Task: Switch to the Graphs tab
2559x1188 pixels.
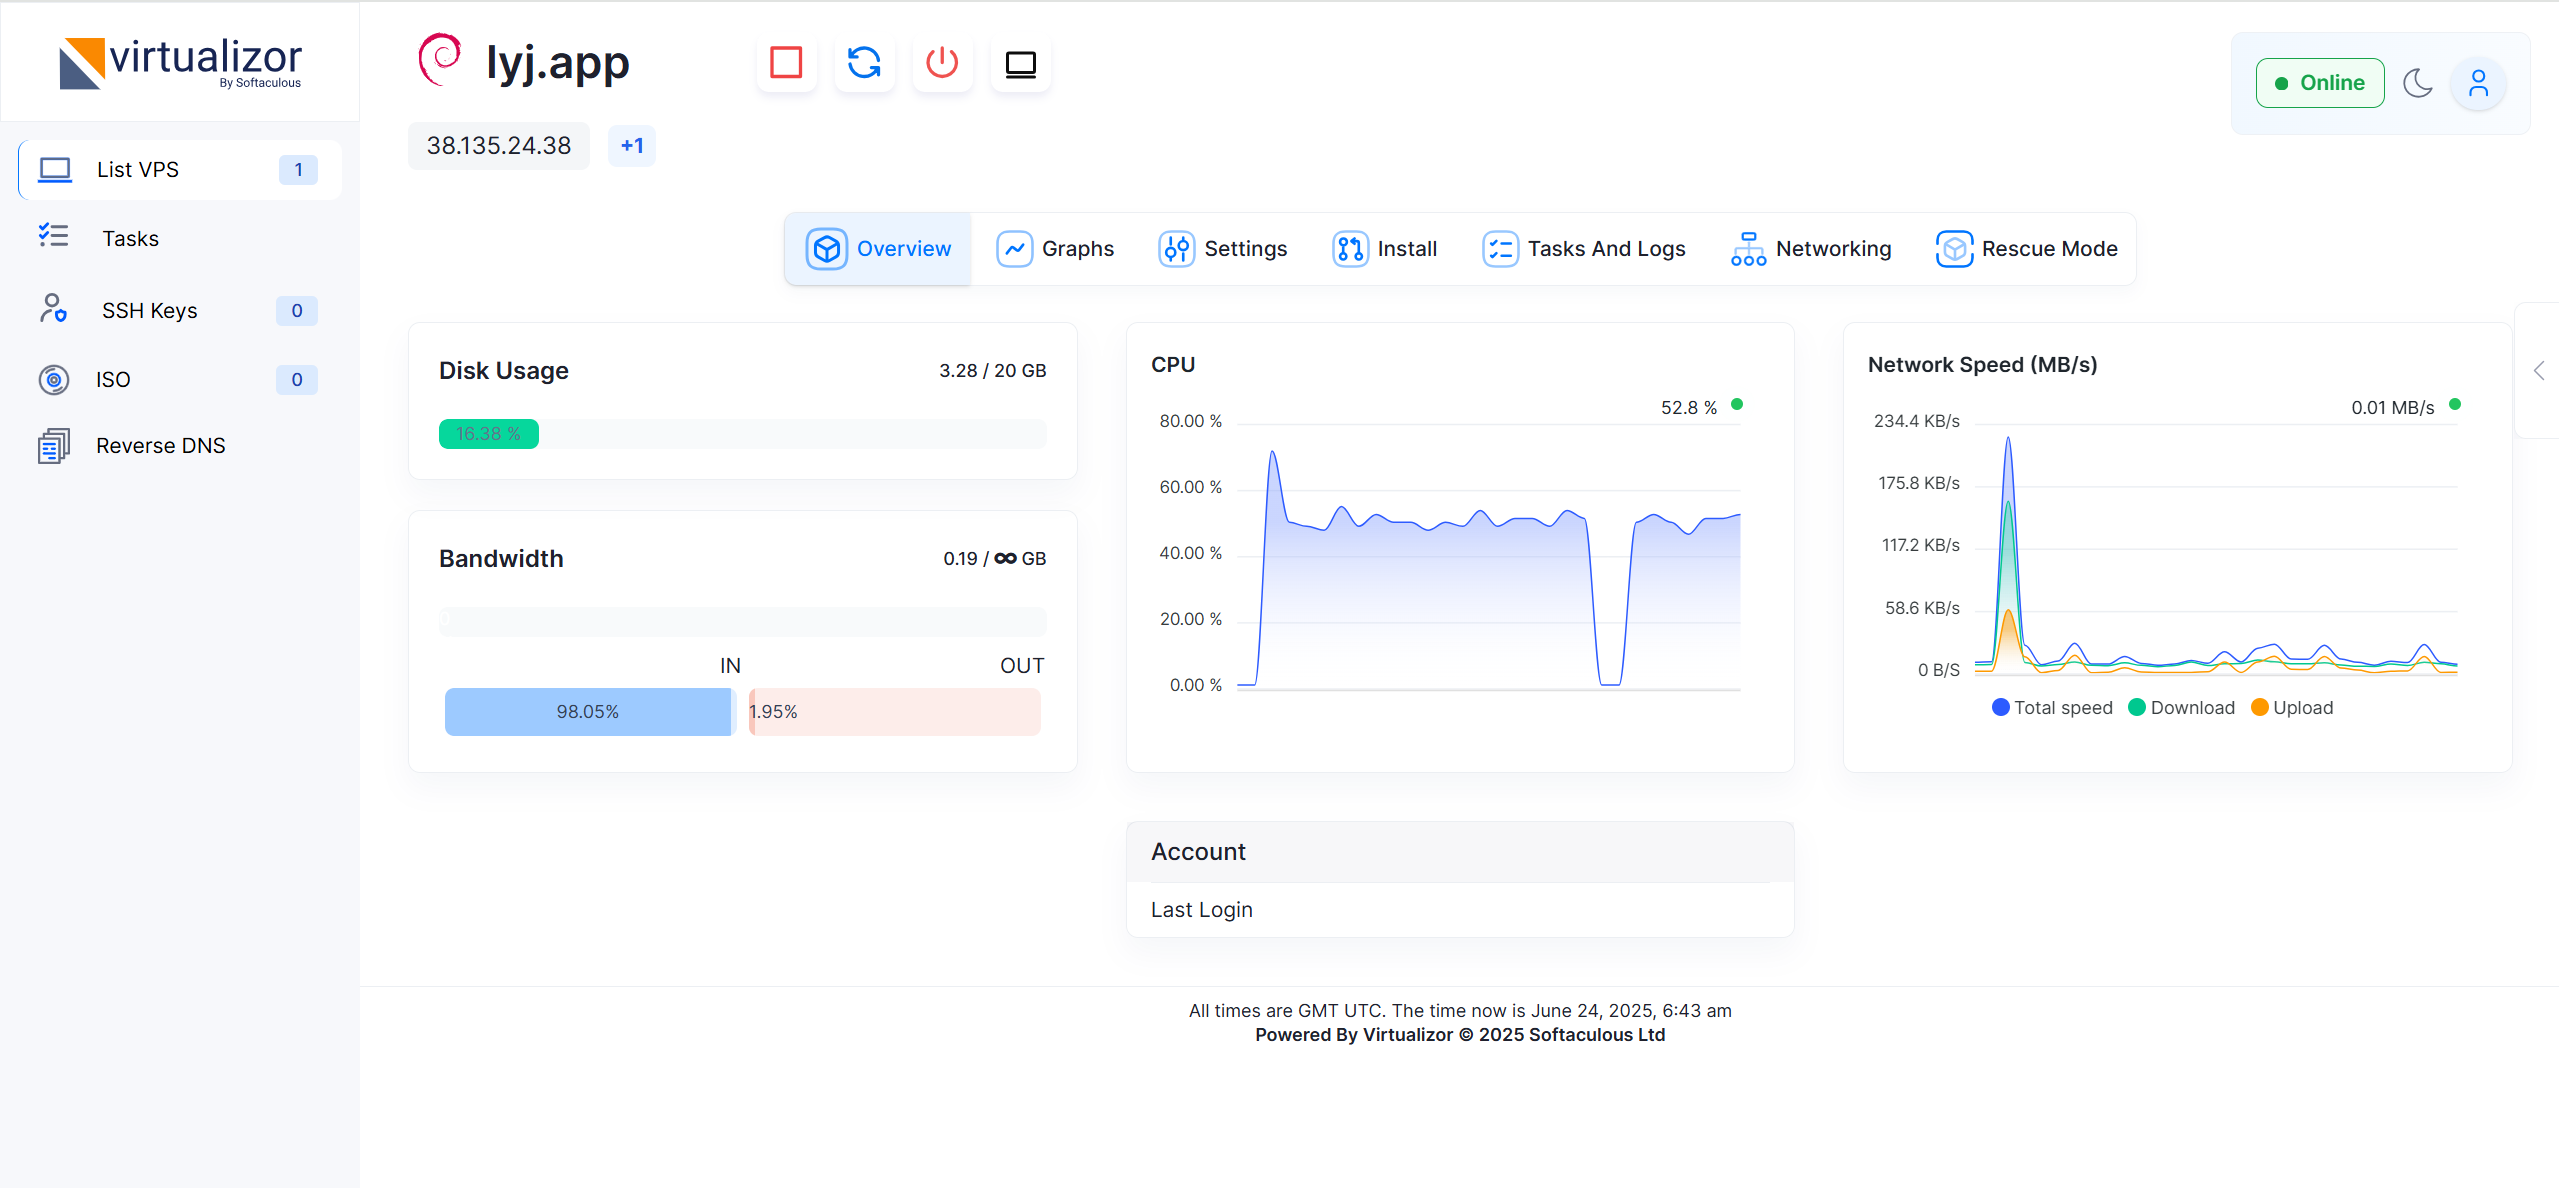Action: point(1055,249)
